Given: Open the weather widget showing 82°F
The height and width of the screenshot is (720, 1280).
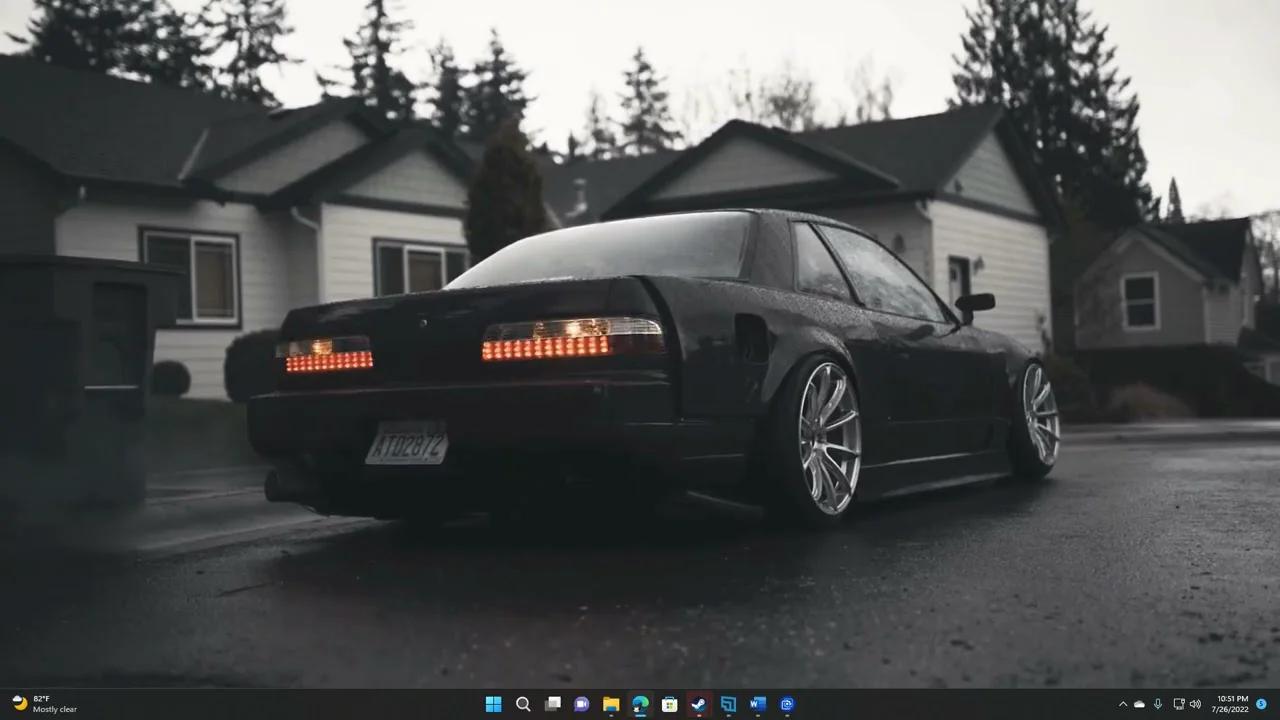Looking at the screenshot, I should [45, 704].
